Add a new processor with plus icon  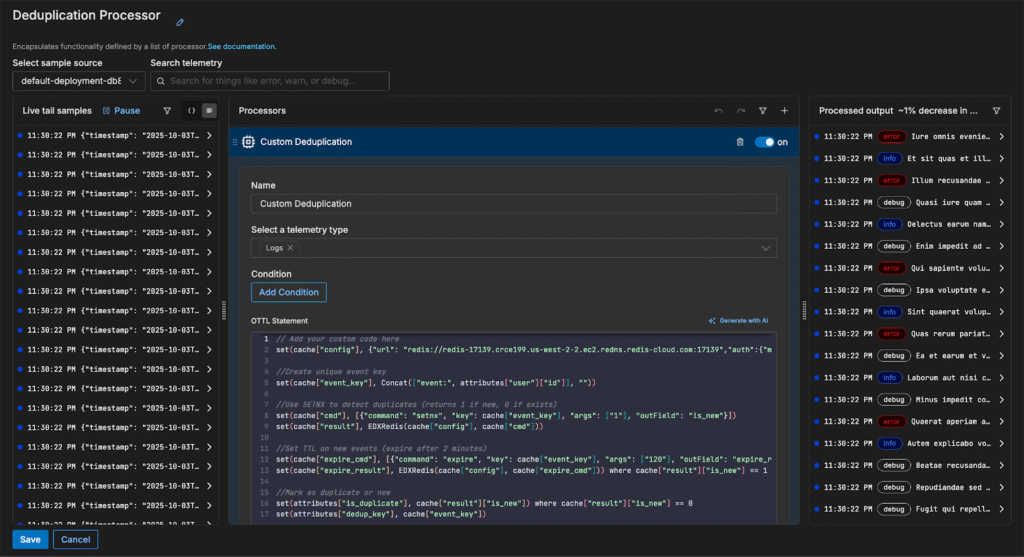[784, 111]
